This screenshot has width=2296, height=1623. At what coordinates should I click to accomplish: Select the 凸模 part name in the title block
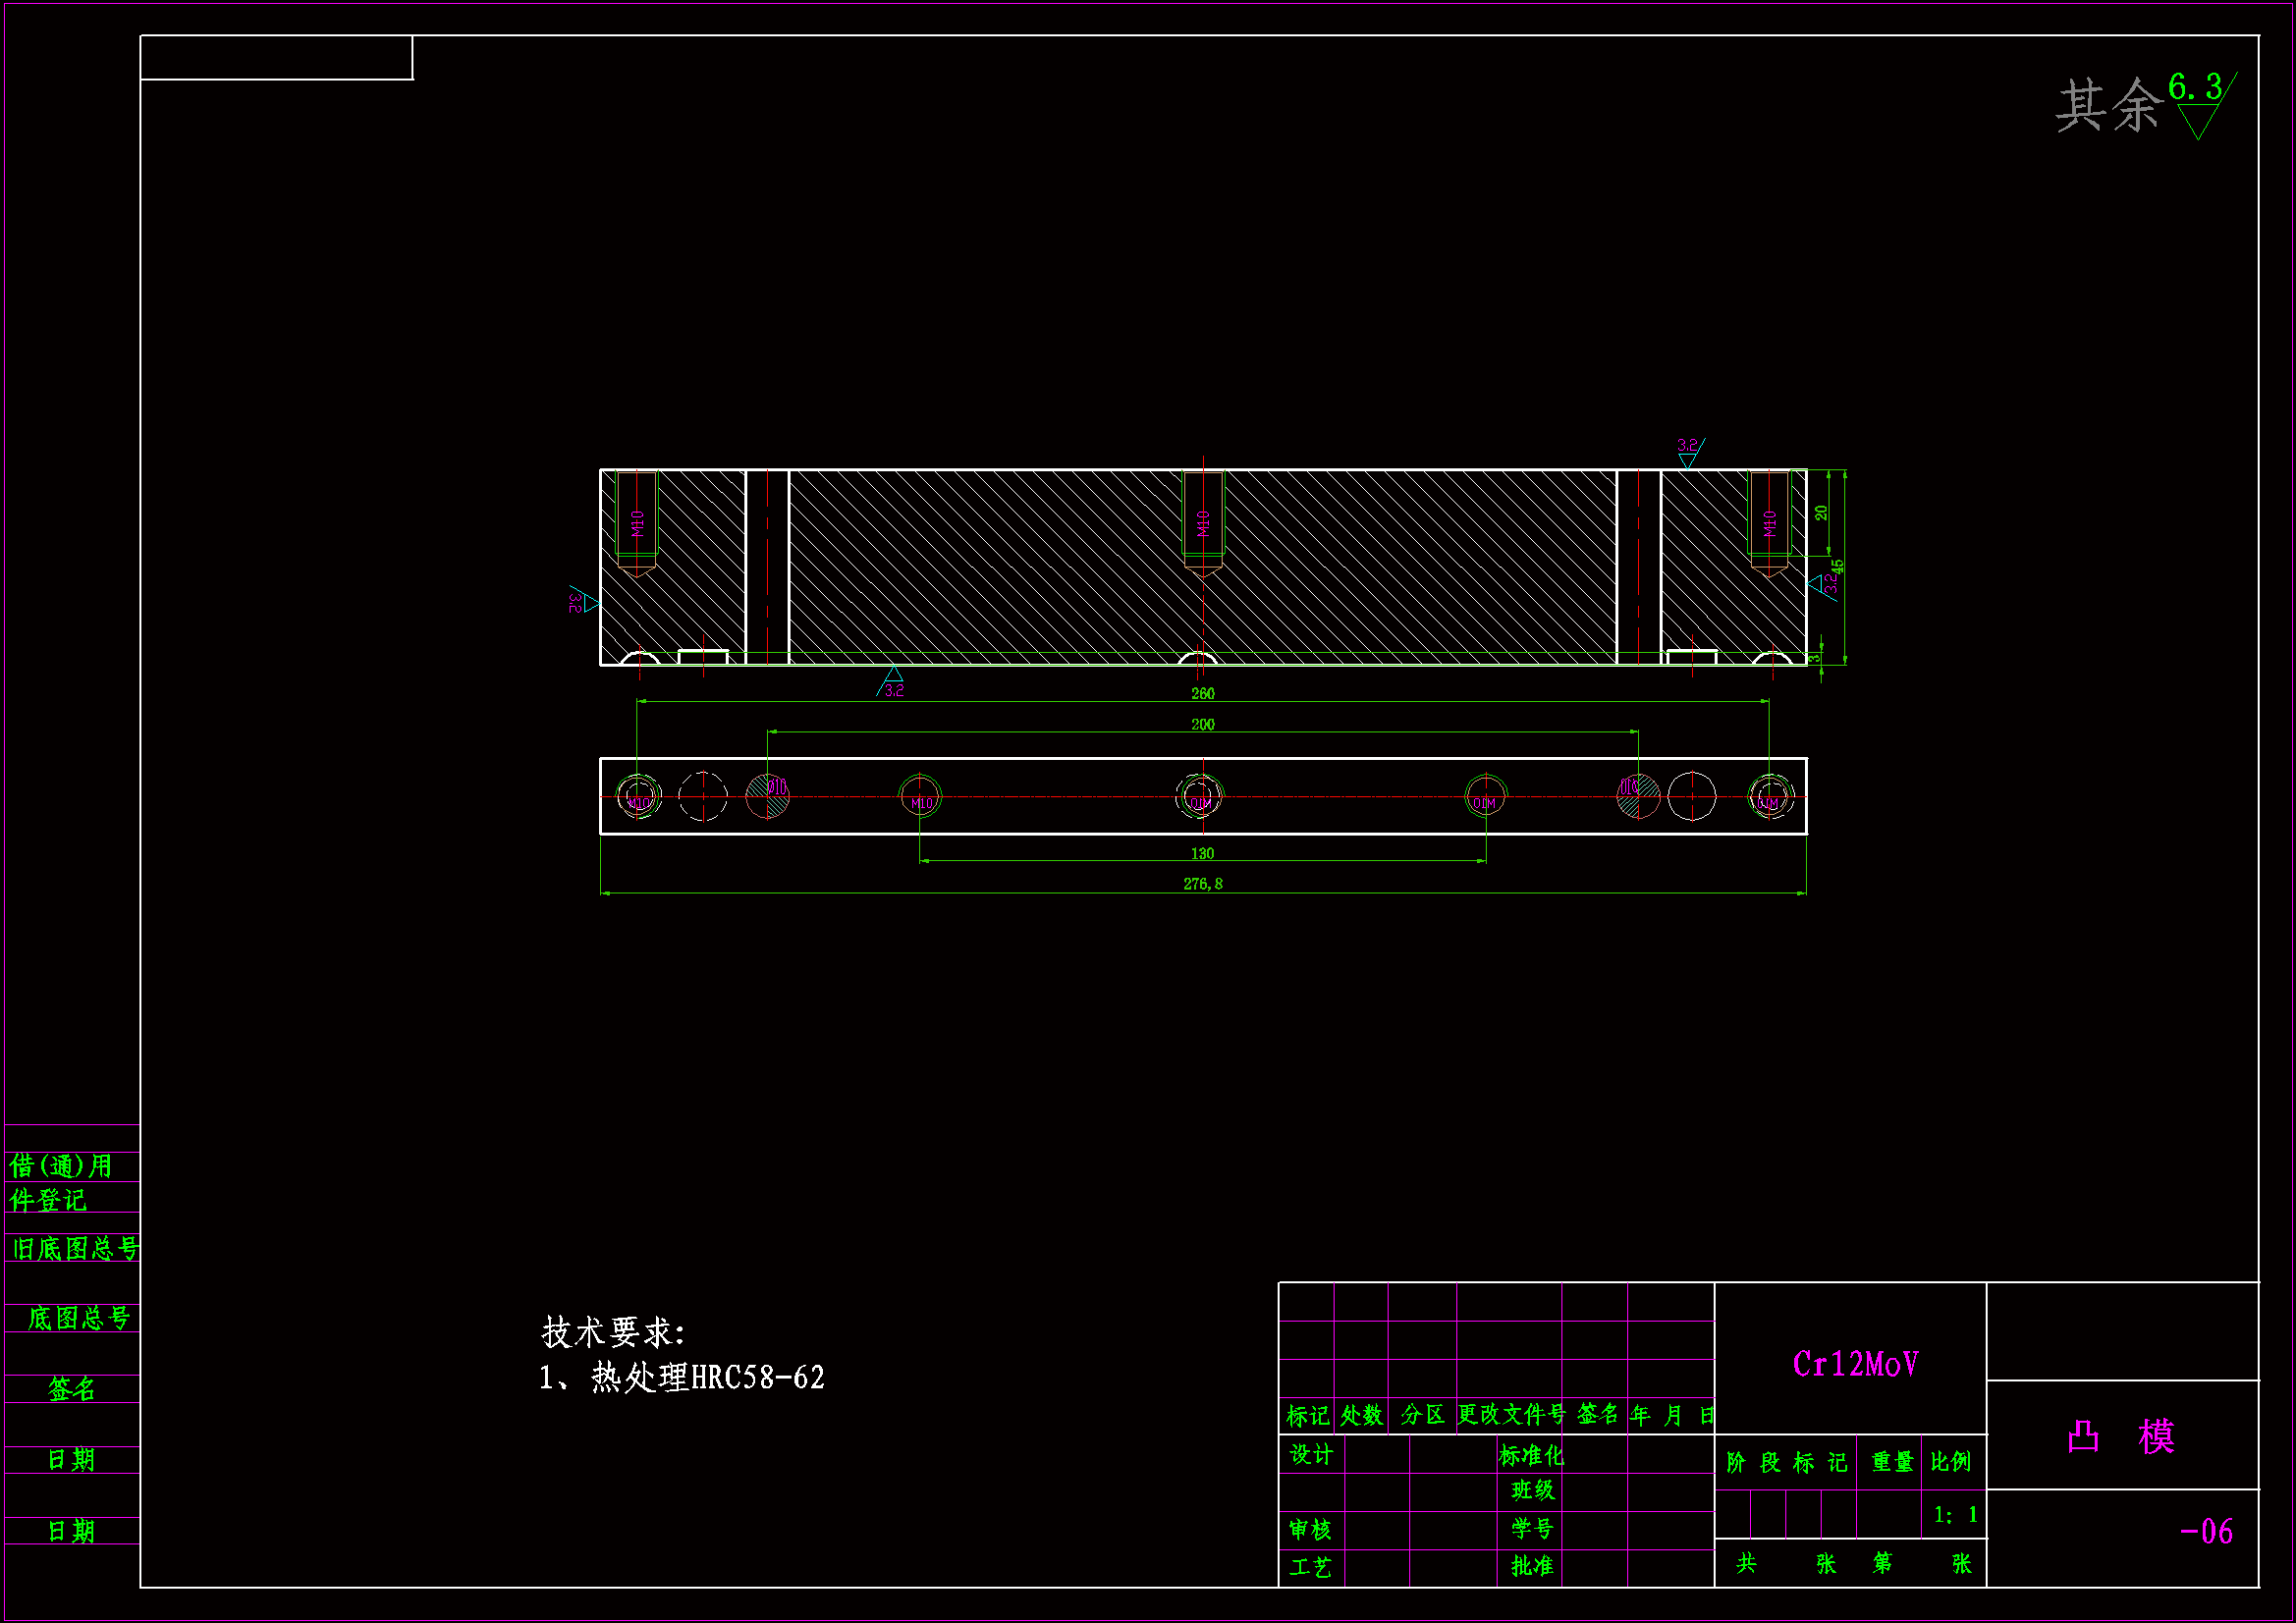click(2121, 1436)
